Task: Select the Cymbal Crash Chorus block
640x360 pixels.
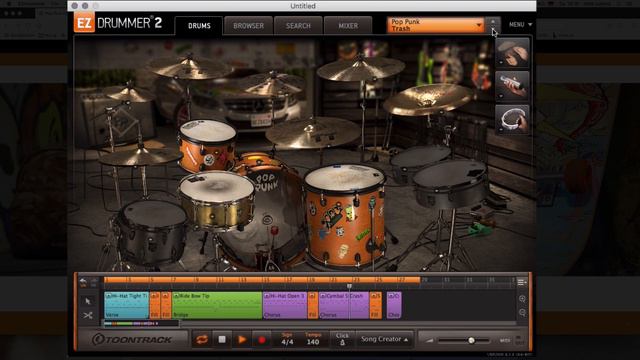Action: coord(344,305)
